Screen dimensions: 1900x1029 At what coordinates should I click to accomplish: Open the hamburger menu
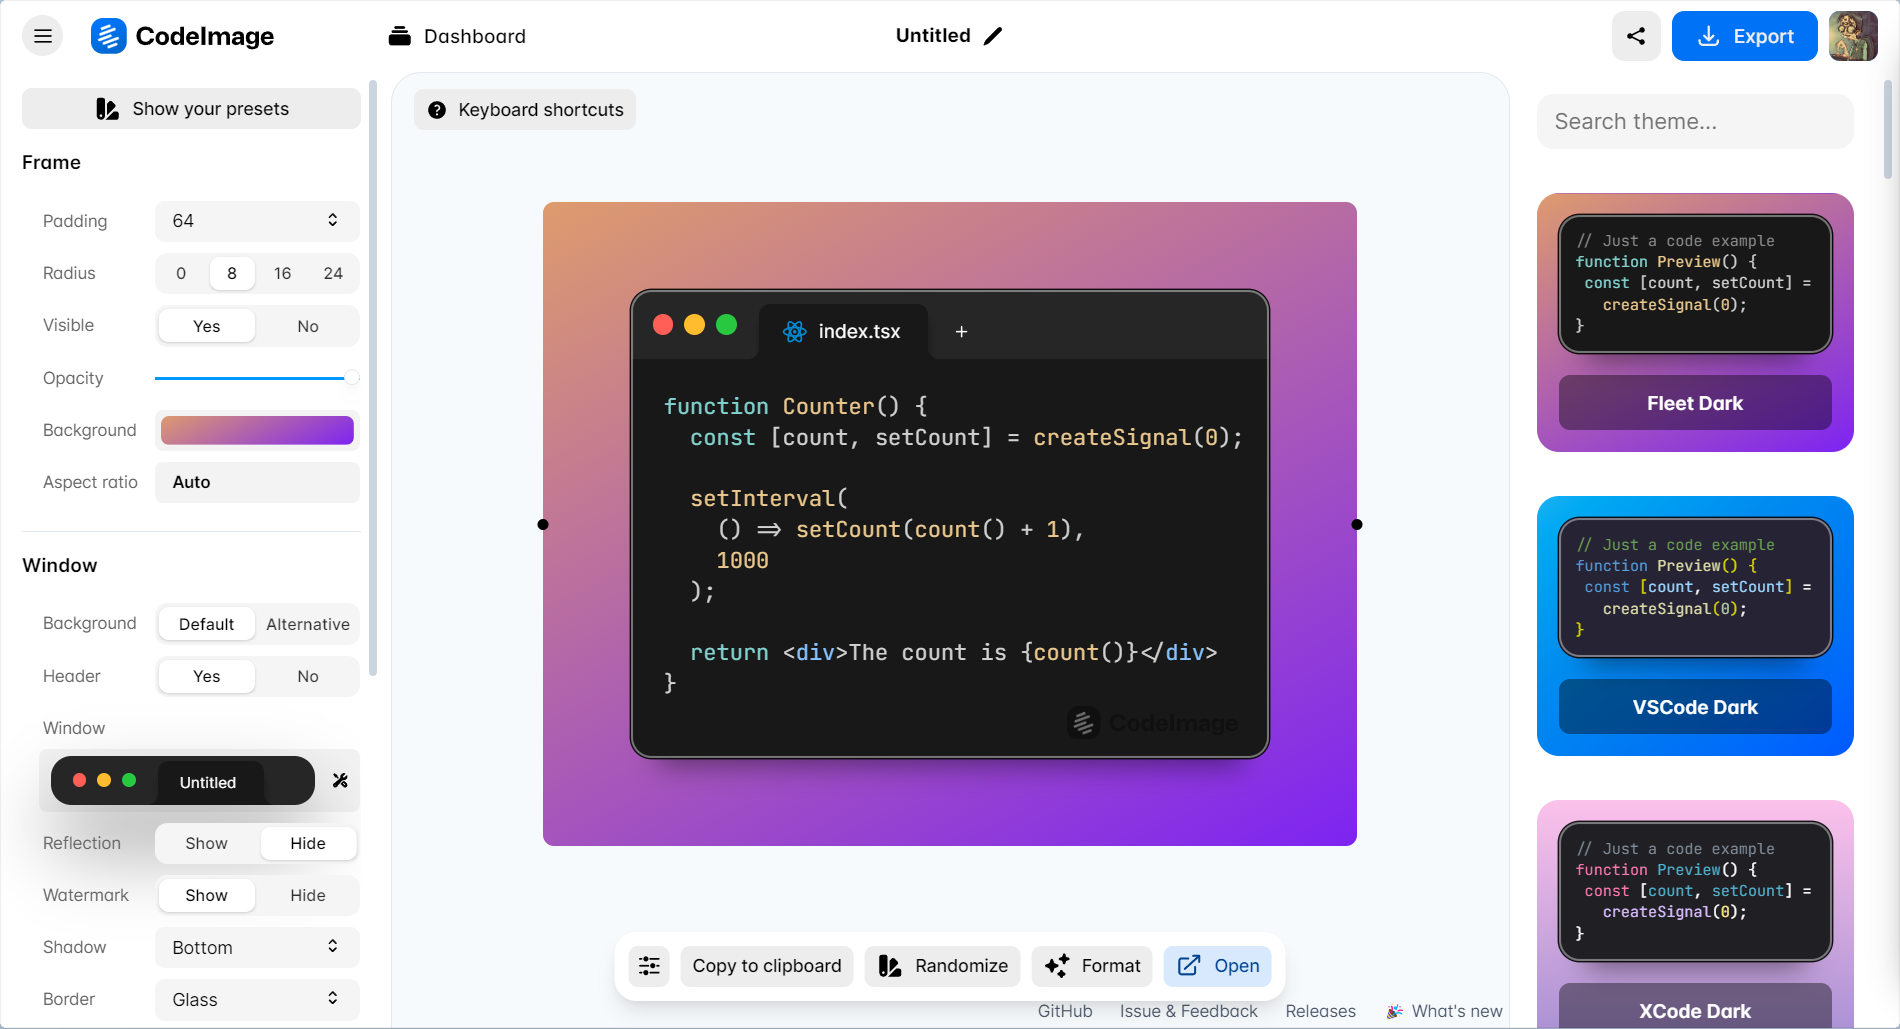(x=42, y=36)
